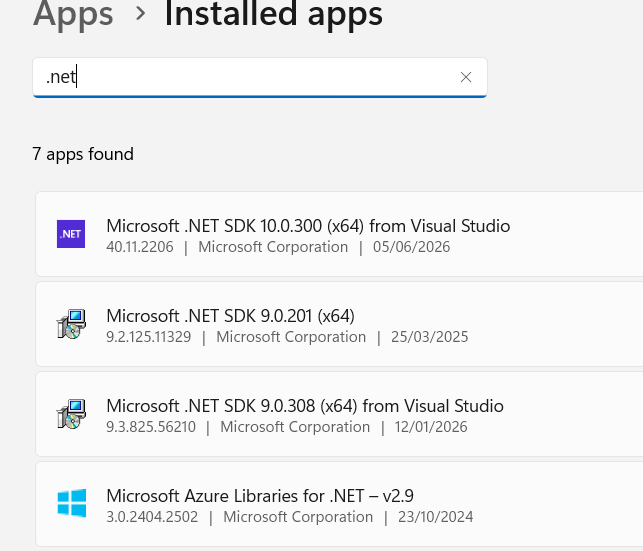643x551 pixels.
Task: Click install date 05/06/2026
Action: 411,247
